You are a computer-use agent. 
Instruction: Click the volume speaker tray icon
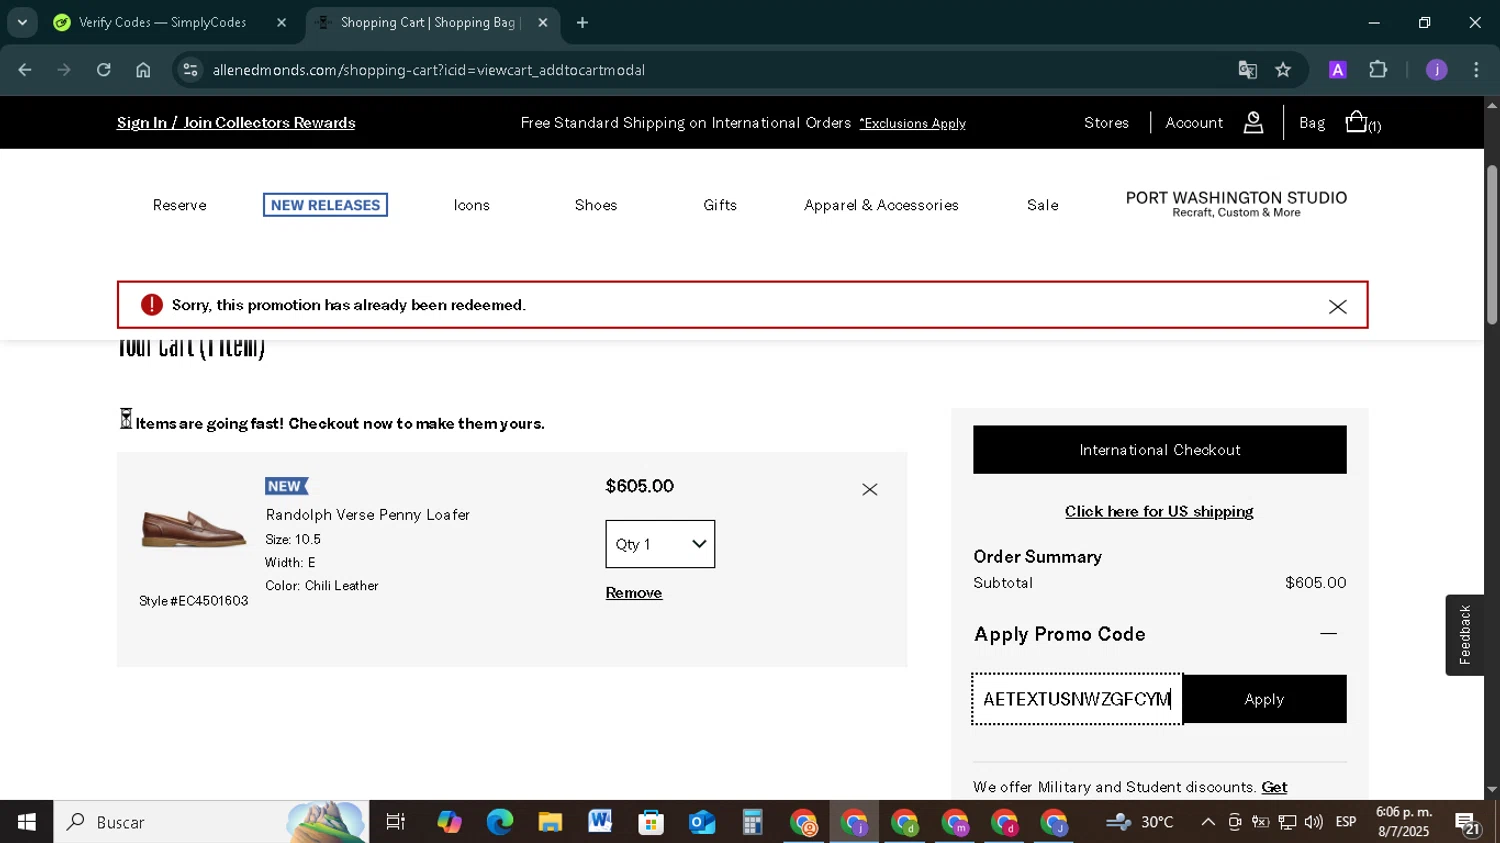(x=1314, y=822)
